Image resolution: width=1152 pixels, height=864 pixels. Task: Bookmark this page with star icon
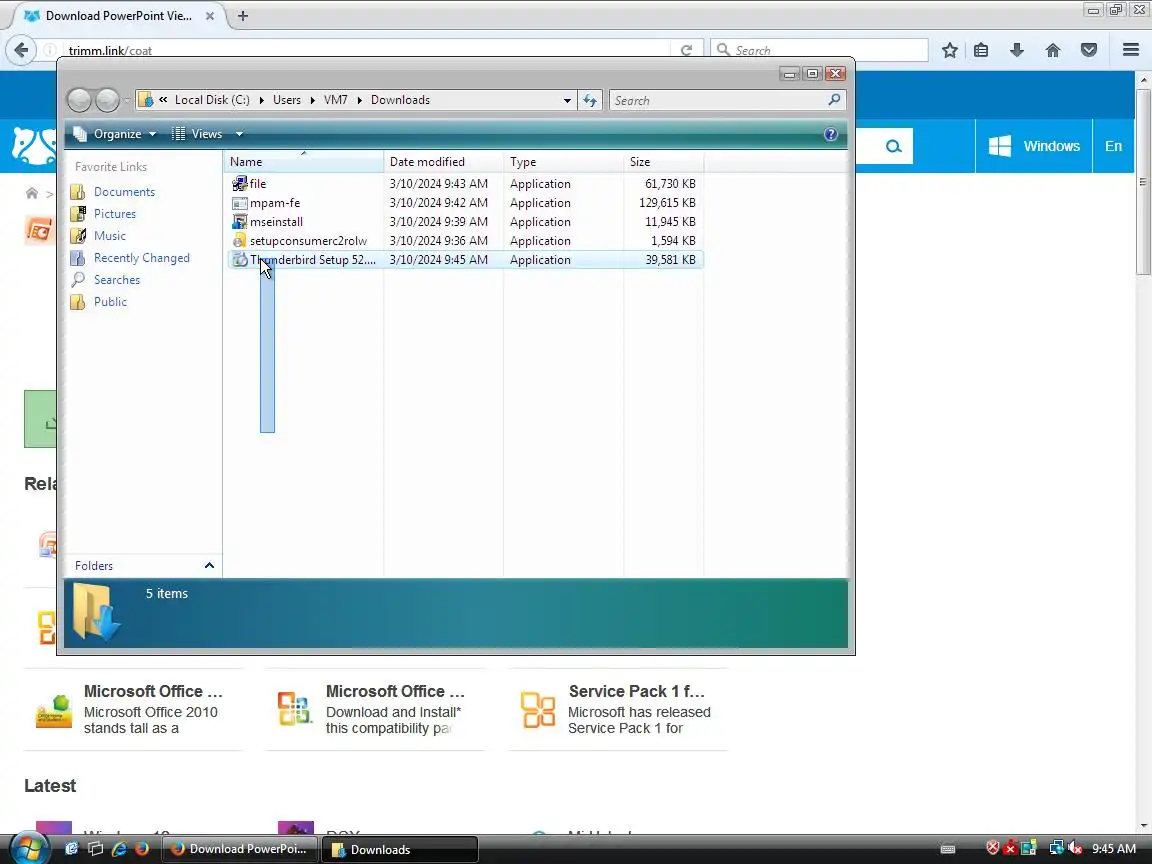click(x=950, y=50)
